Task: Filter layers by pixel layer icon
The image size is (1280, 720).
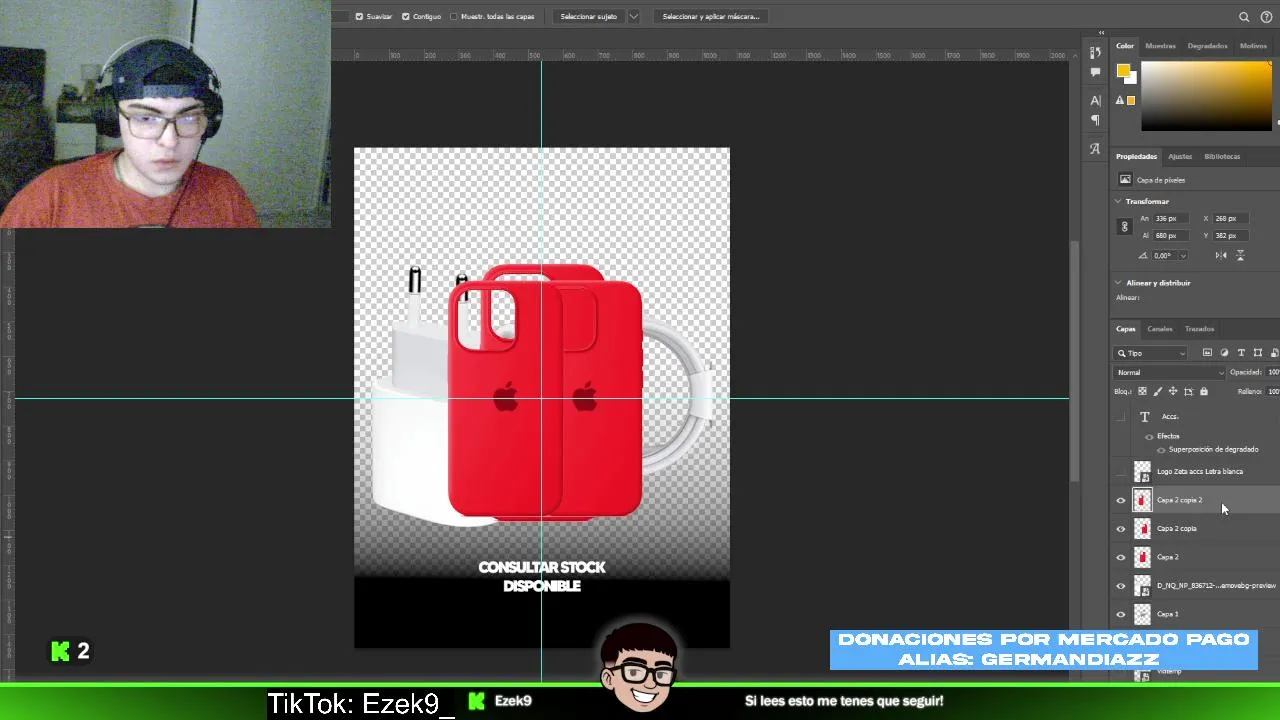Action: pos(1207,353)
